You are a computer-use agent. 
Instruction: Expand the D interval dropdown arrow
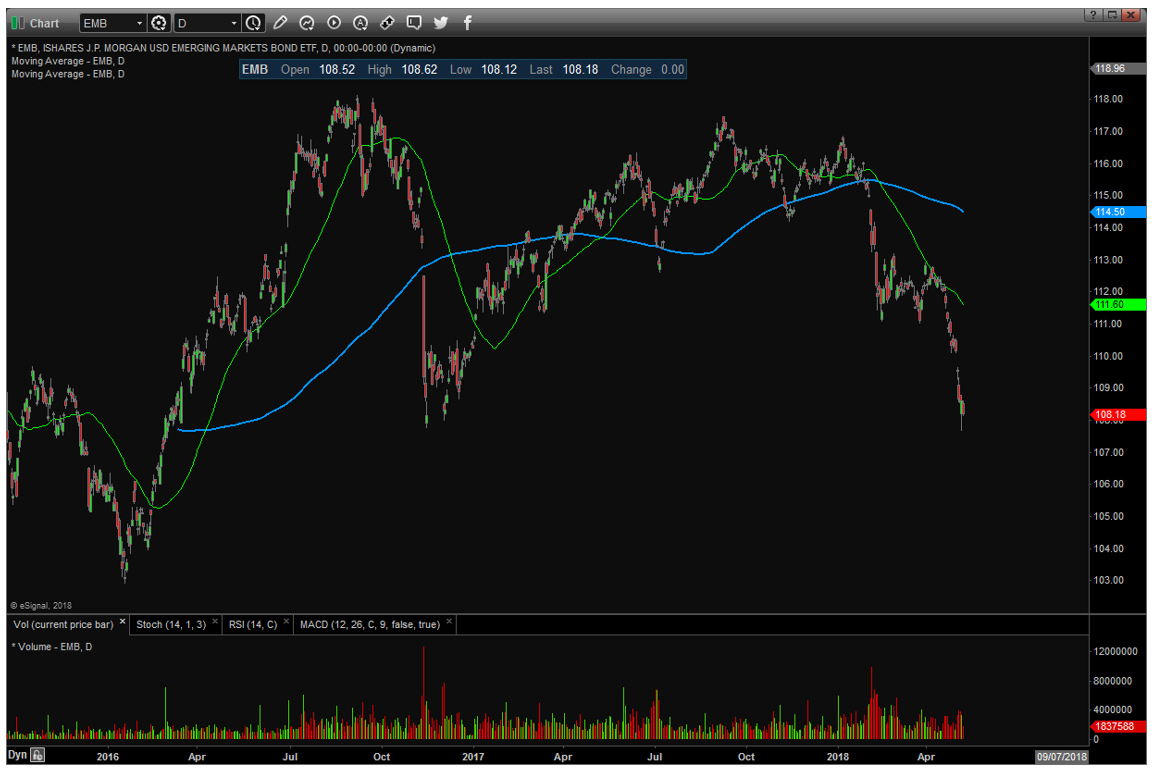click(x=234, y=24)
